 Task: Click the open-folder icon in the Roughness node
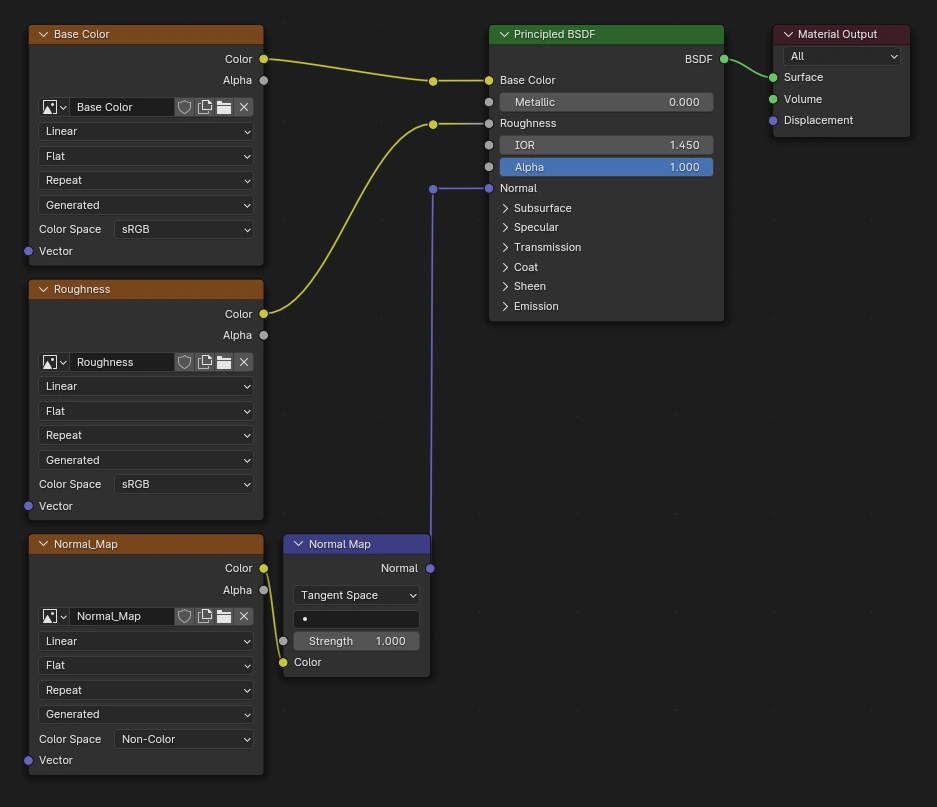tap(224, 362)
